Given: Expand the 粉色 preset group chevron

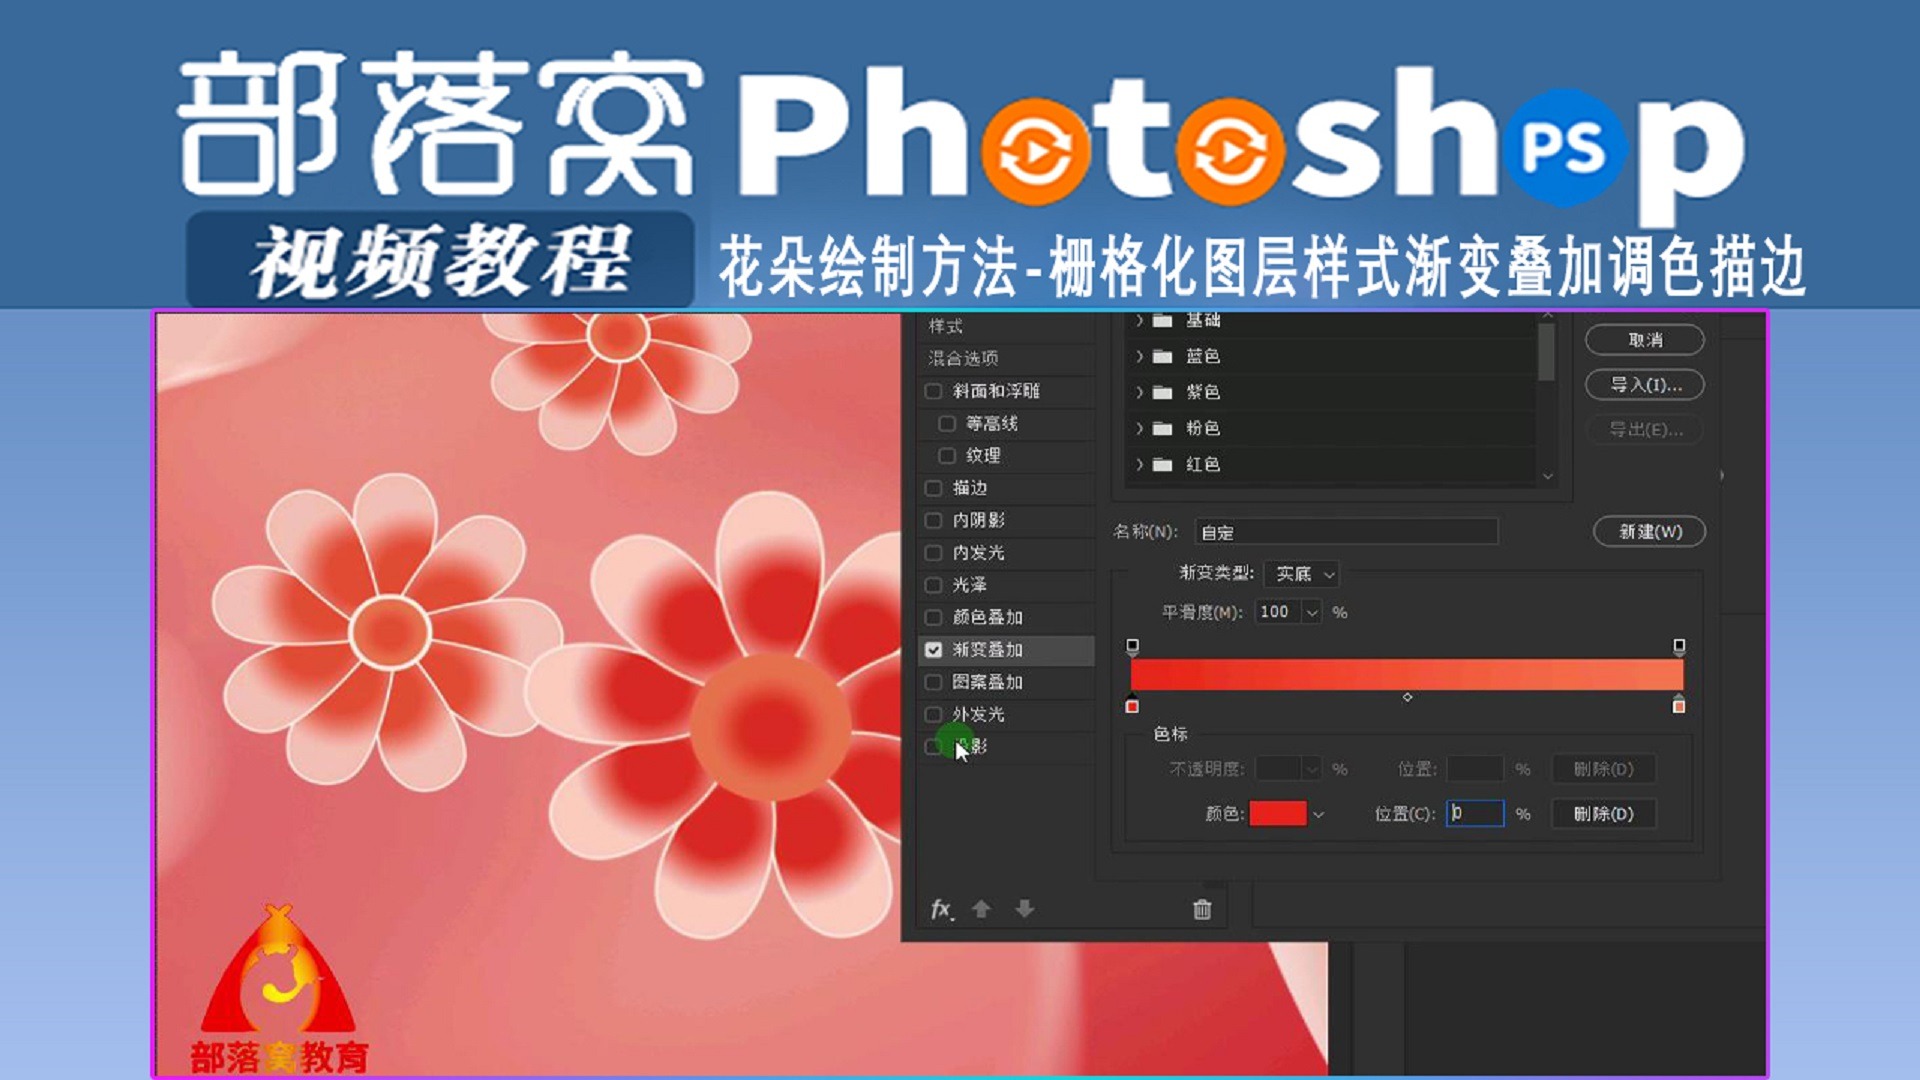Looking at the screenshot, I should coord(1139,428).
